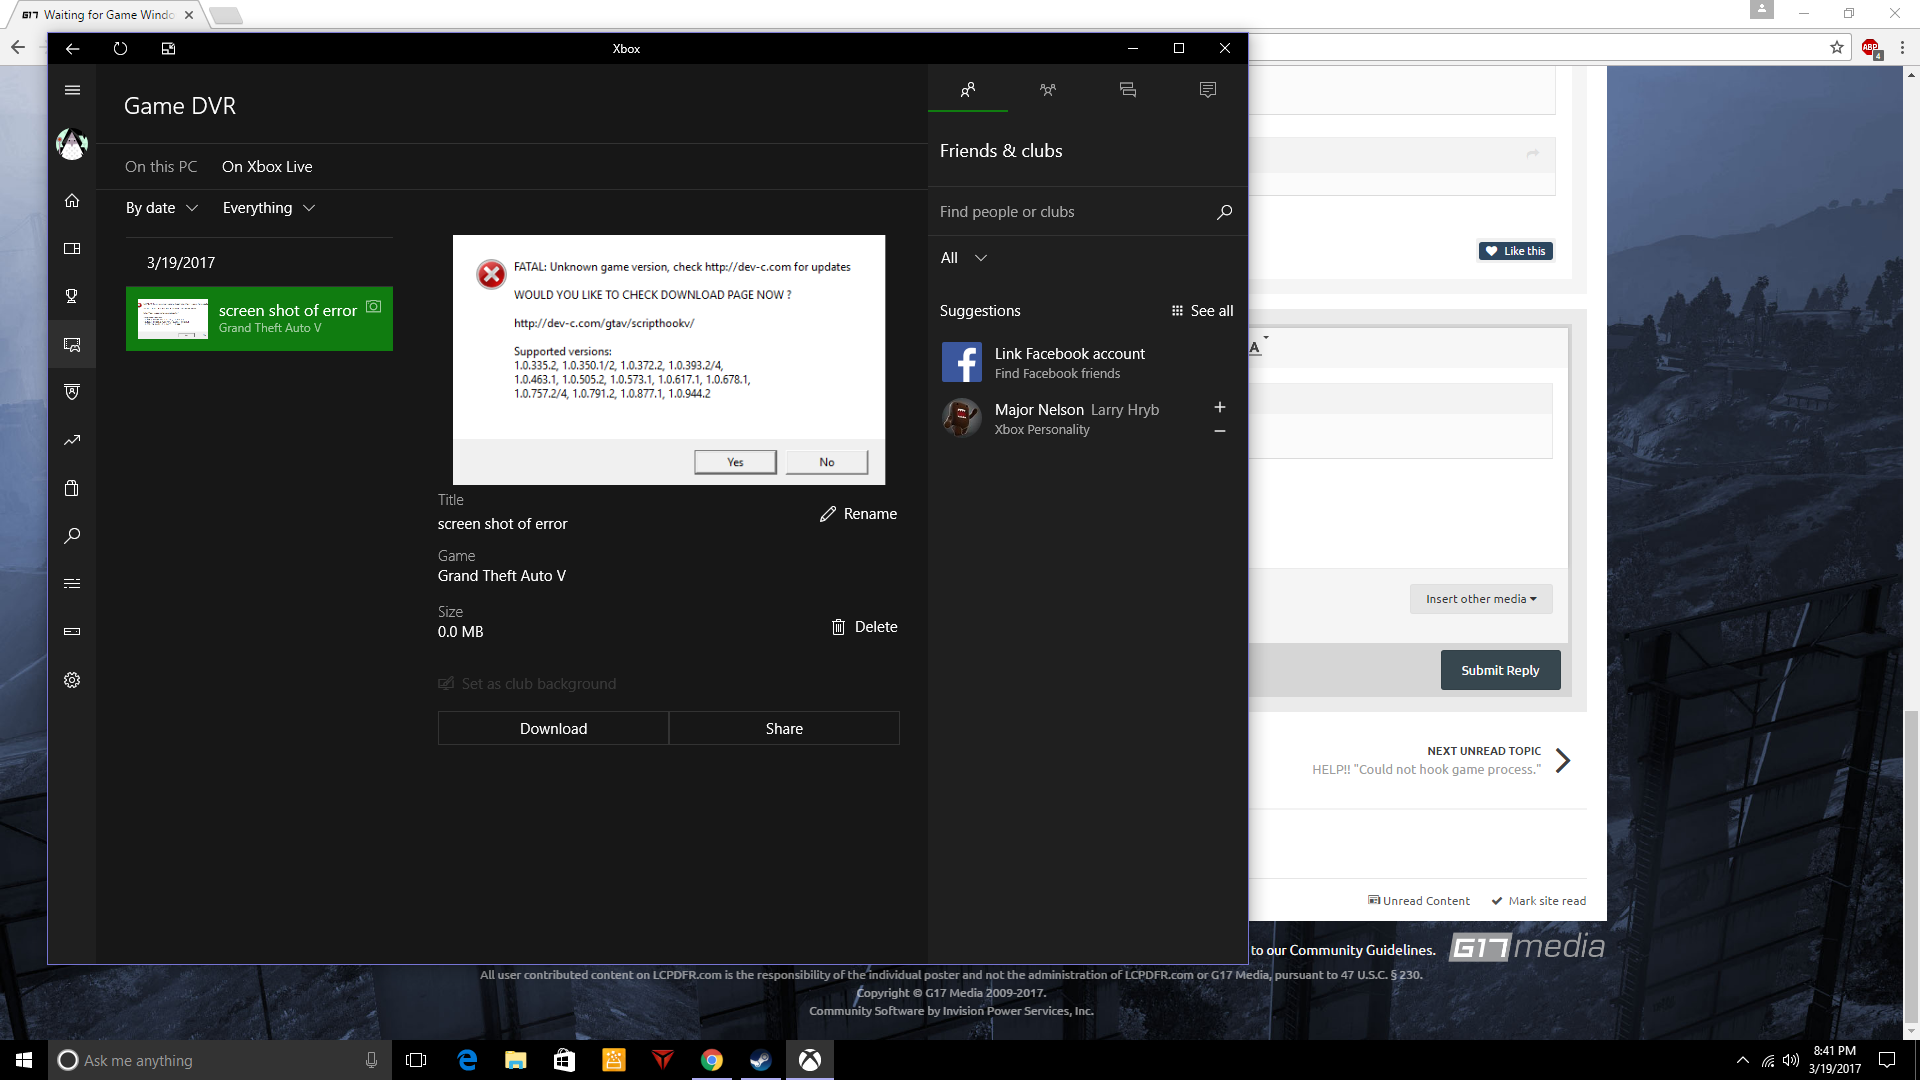Image resolution: width=1920 pixels, height=1080 pixels.
Task: Click the Rename pencil icon
Action: 828,514
